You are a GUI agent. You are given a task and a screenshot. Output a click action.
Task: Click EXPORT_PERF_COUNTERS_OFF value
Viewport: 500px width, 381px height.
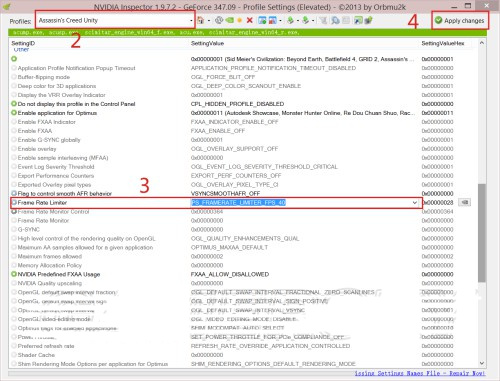point(236,176)
